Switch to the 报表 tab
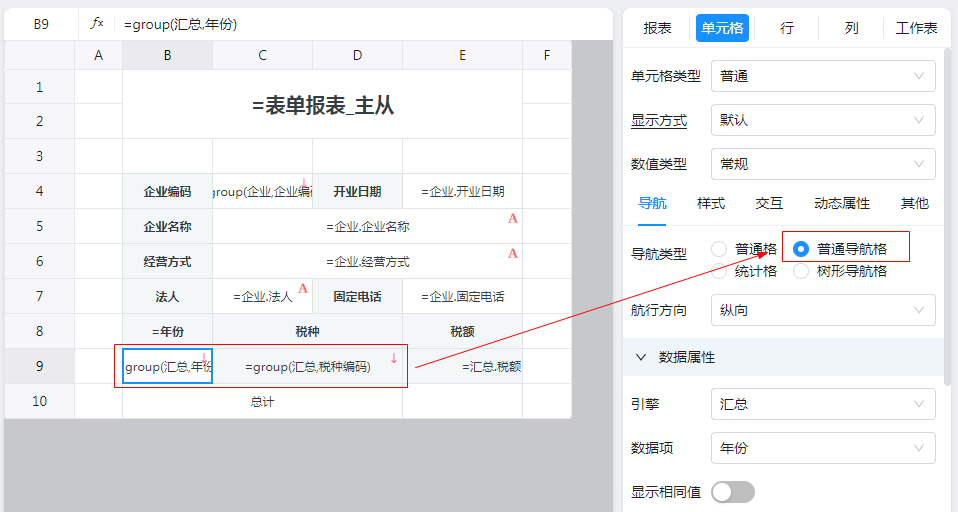The image size is (958, 512). (x=657, y=28)
